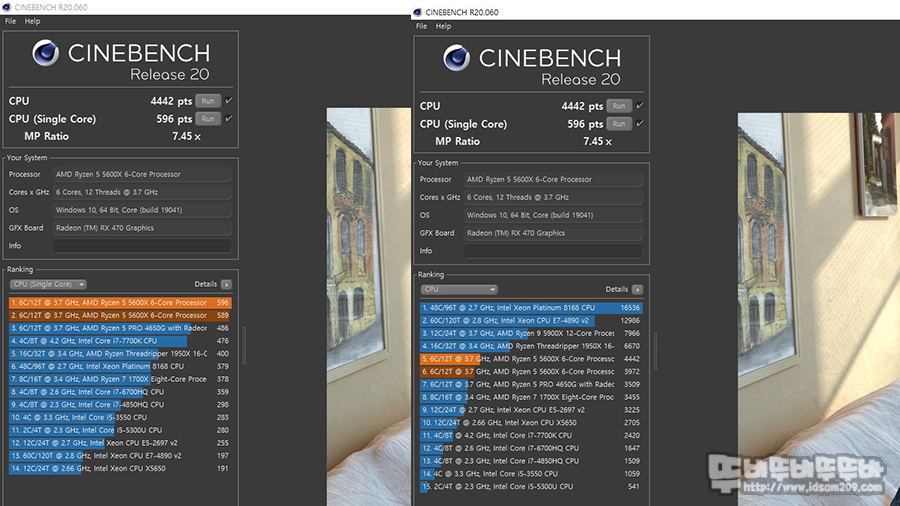Select Core i7-4850HQ 1509 row in right ranking
The width and height of the screenshot is (900, 506).
tap(531, 461)
